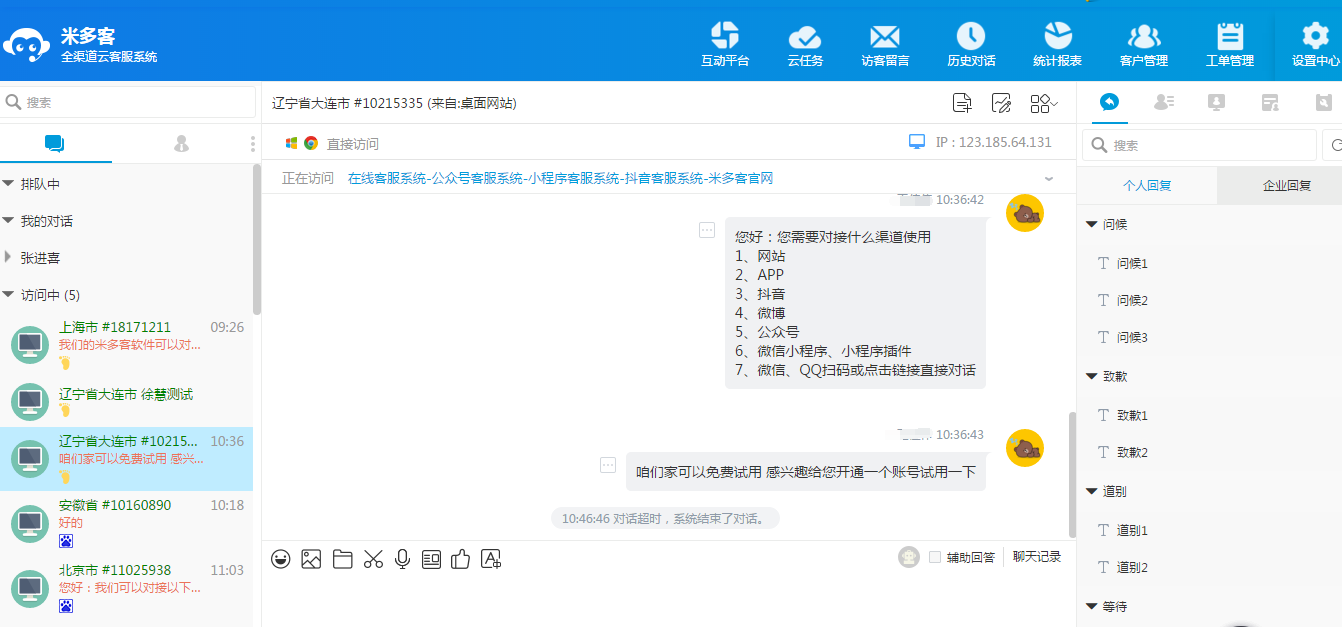The height and width of the screenshot is (627, 1342).
Task: Open 聊天记录 chat history
Action: 1037,557
